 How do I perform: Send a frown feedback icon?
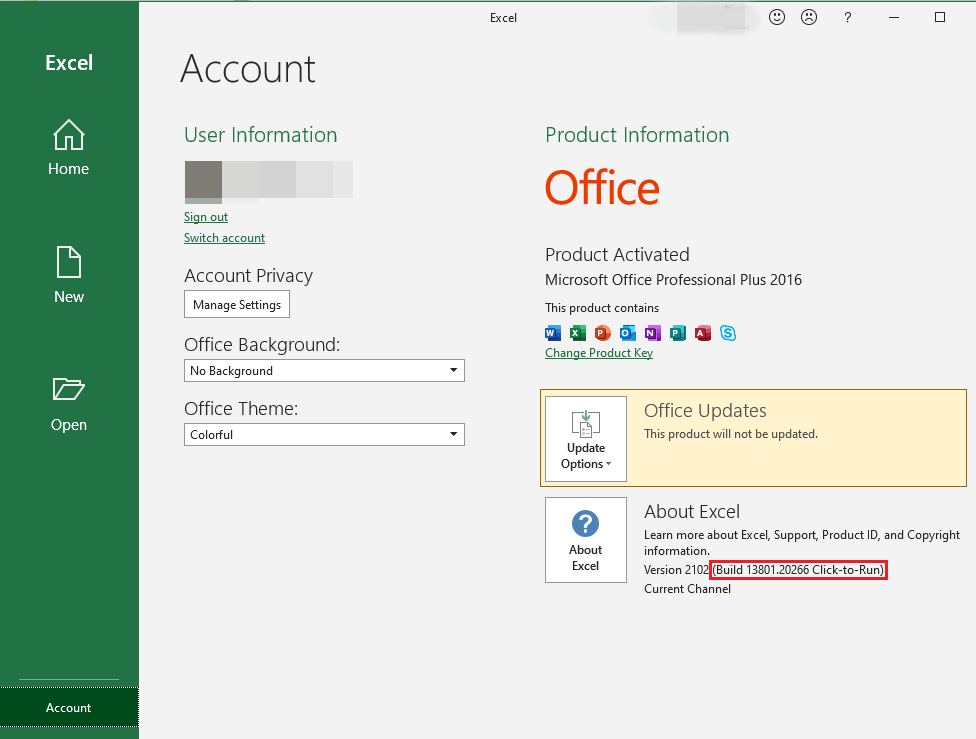pyautogui.click(x=809, y=17)
